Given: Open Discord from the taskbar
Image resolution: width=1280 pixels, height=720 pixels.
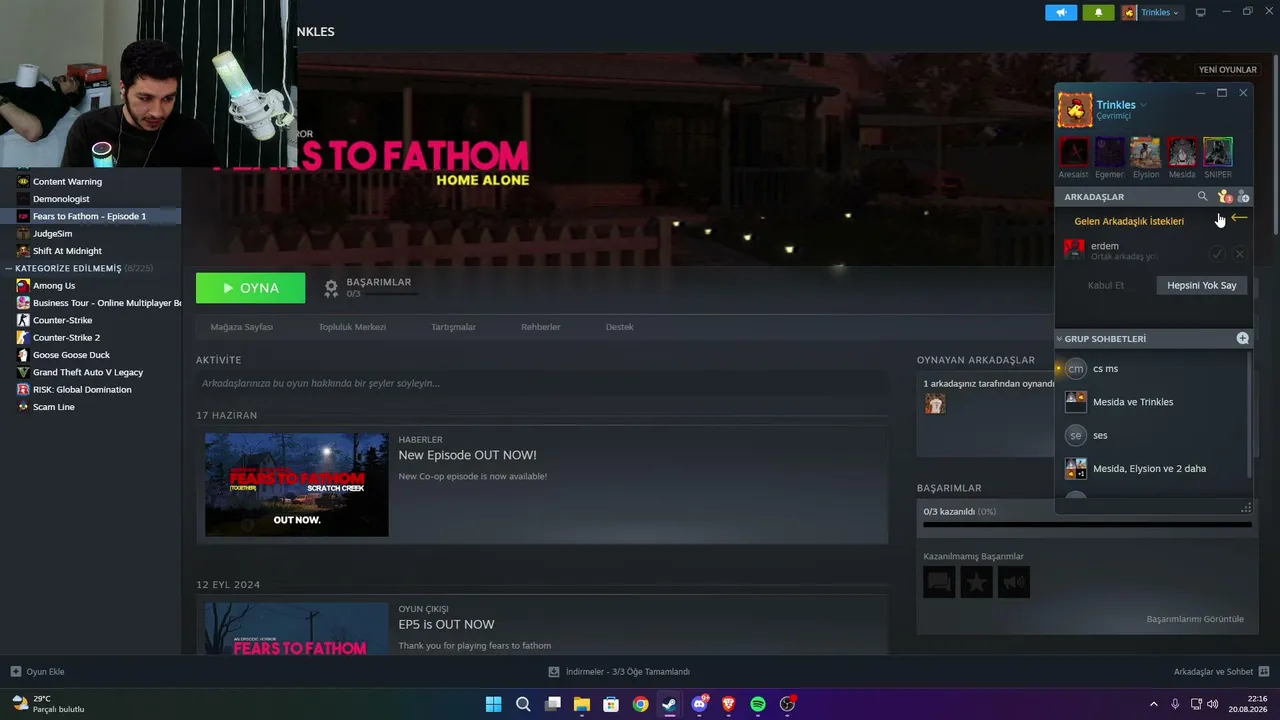Looking at the screenshot, I should tap(699, 704).
